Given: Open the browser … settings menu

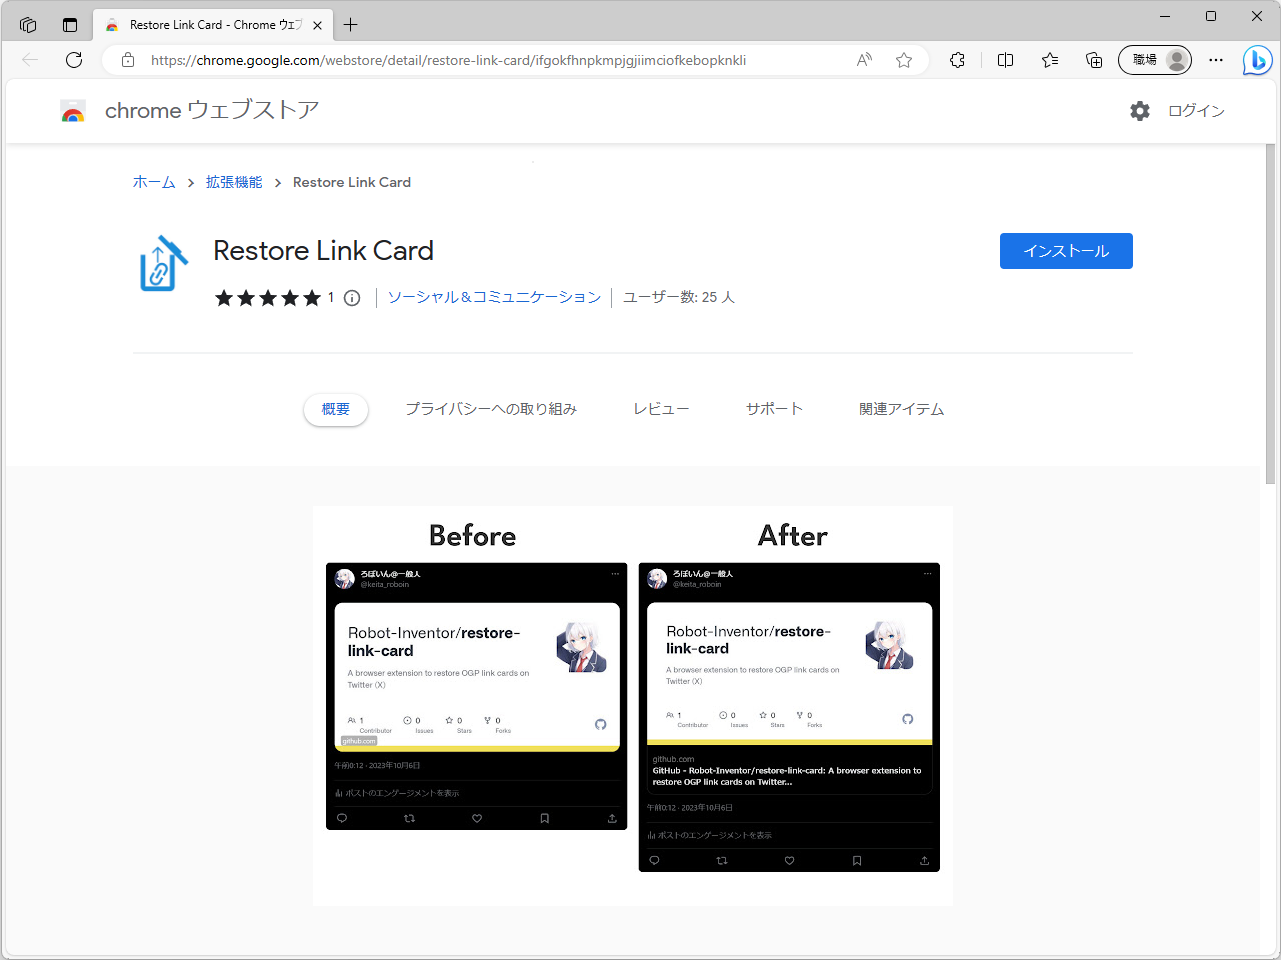Looking at the screenshot, I should [1215, 60].
